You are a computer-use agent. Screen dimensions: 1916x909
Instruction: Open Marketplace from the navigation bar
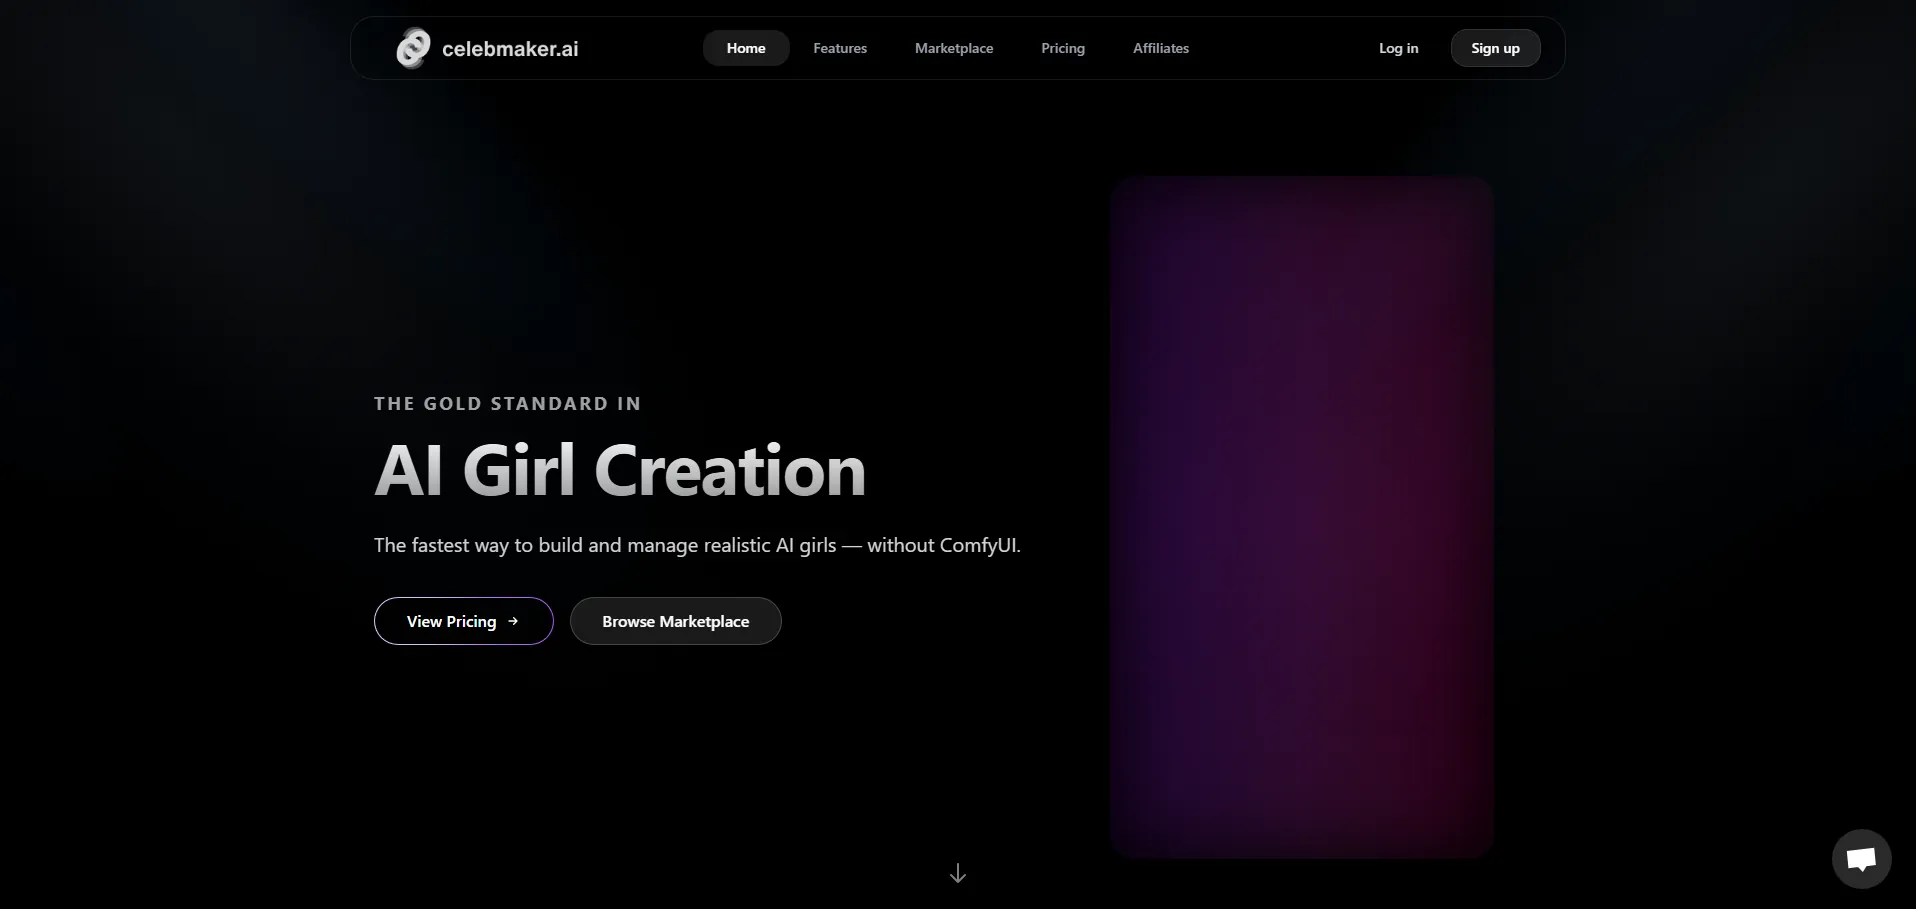(954, 48)
